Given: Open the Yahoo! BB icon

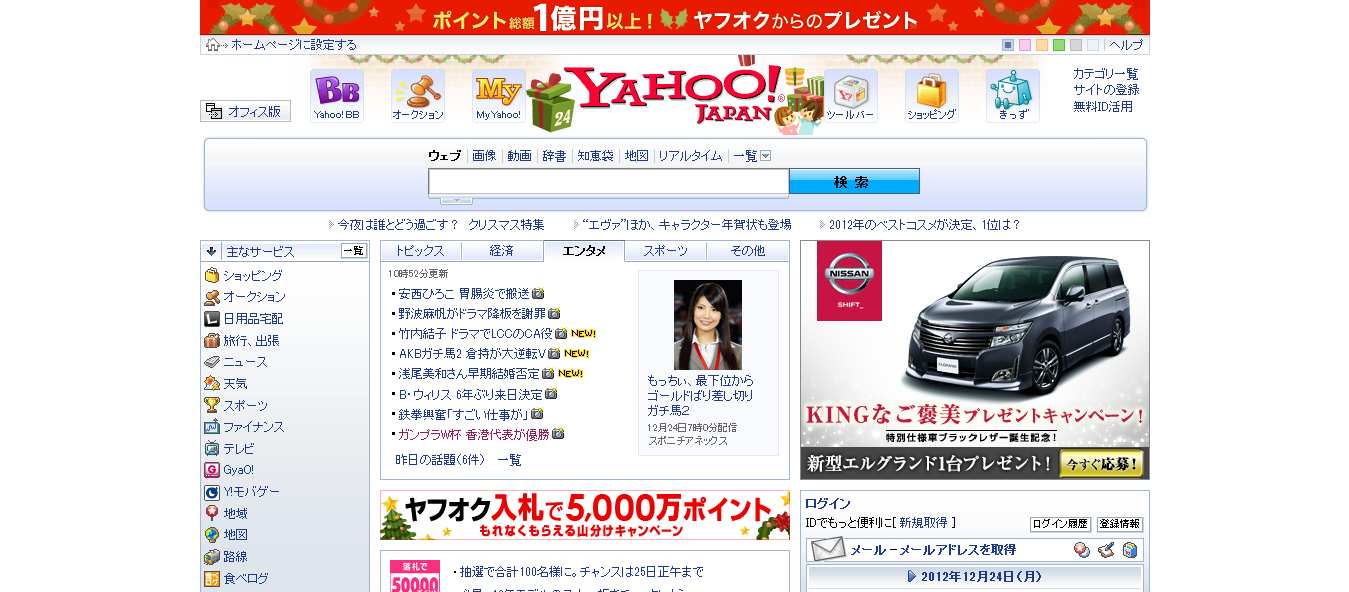Looking at the screenshot, I should coord(336,95).
